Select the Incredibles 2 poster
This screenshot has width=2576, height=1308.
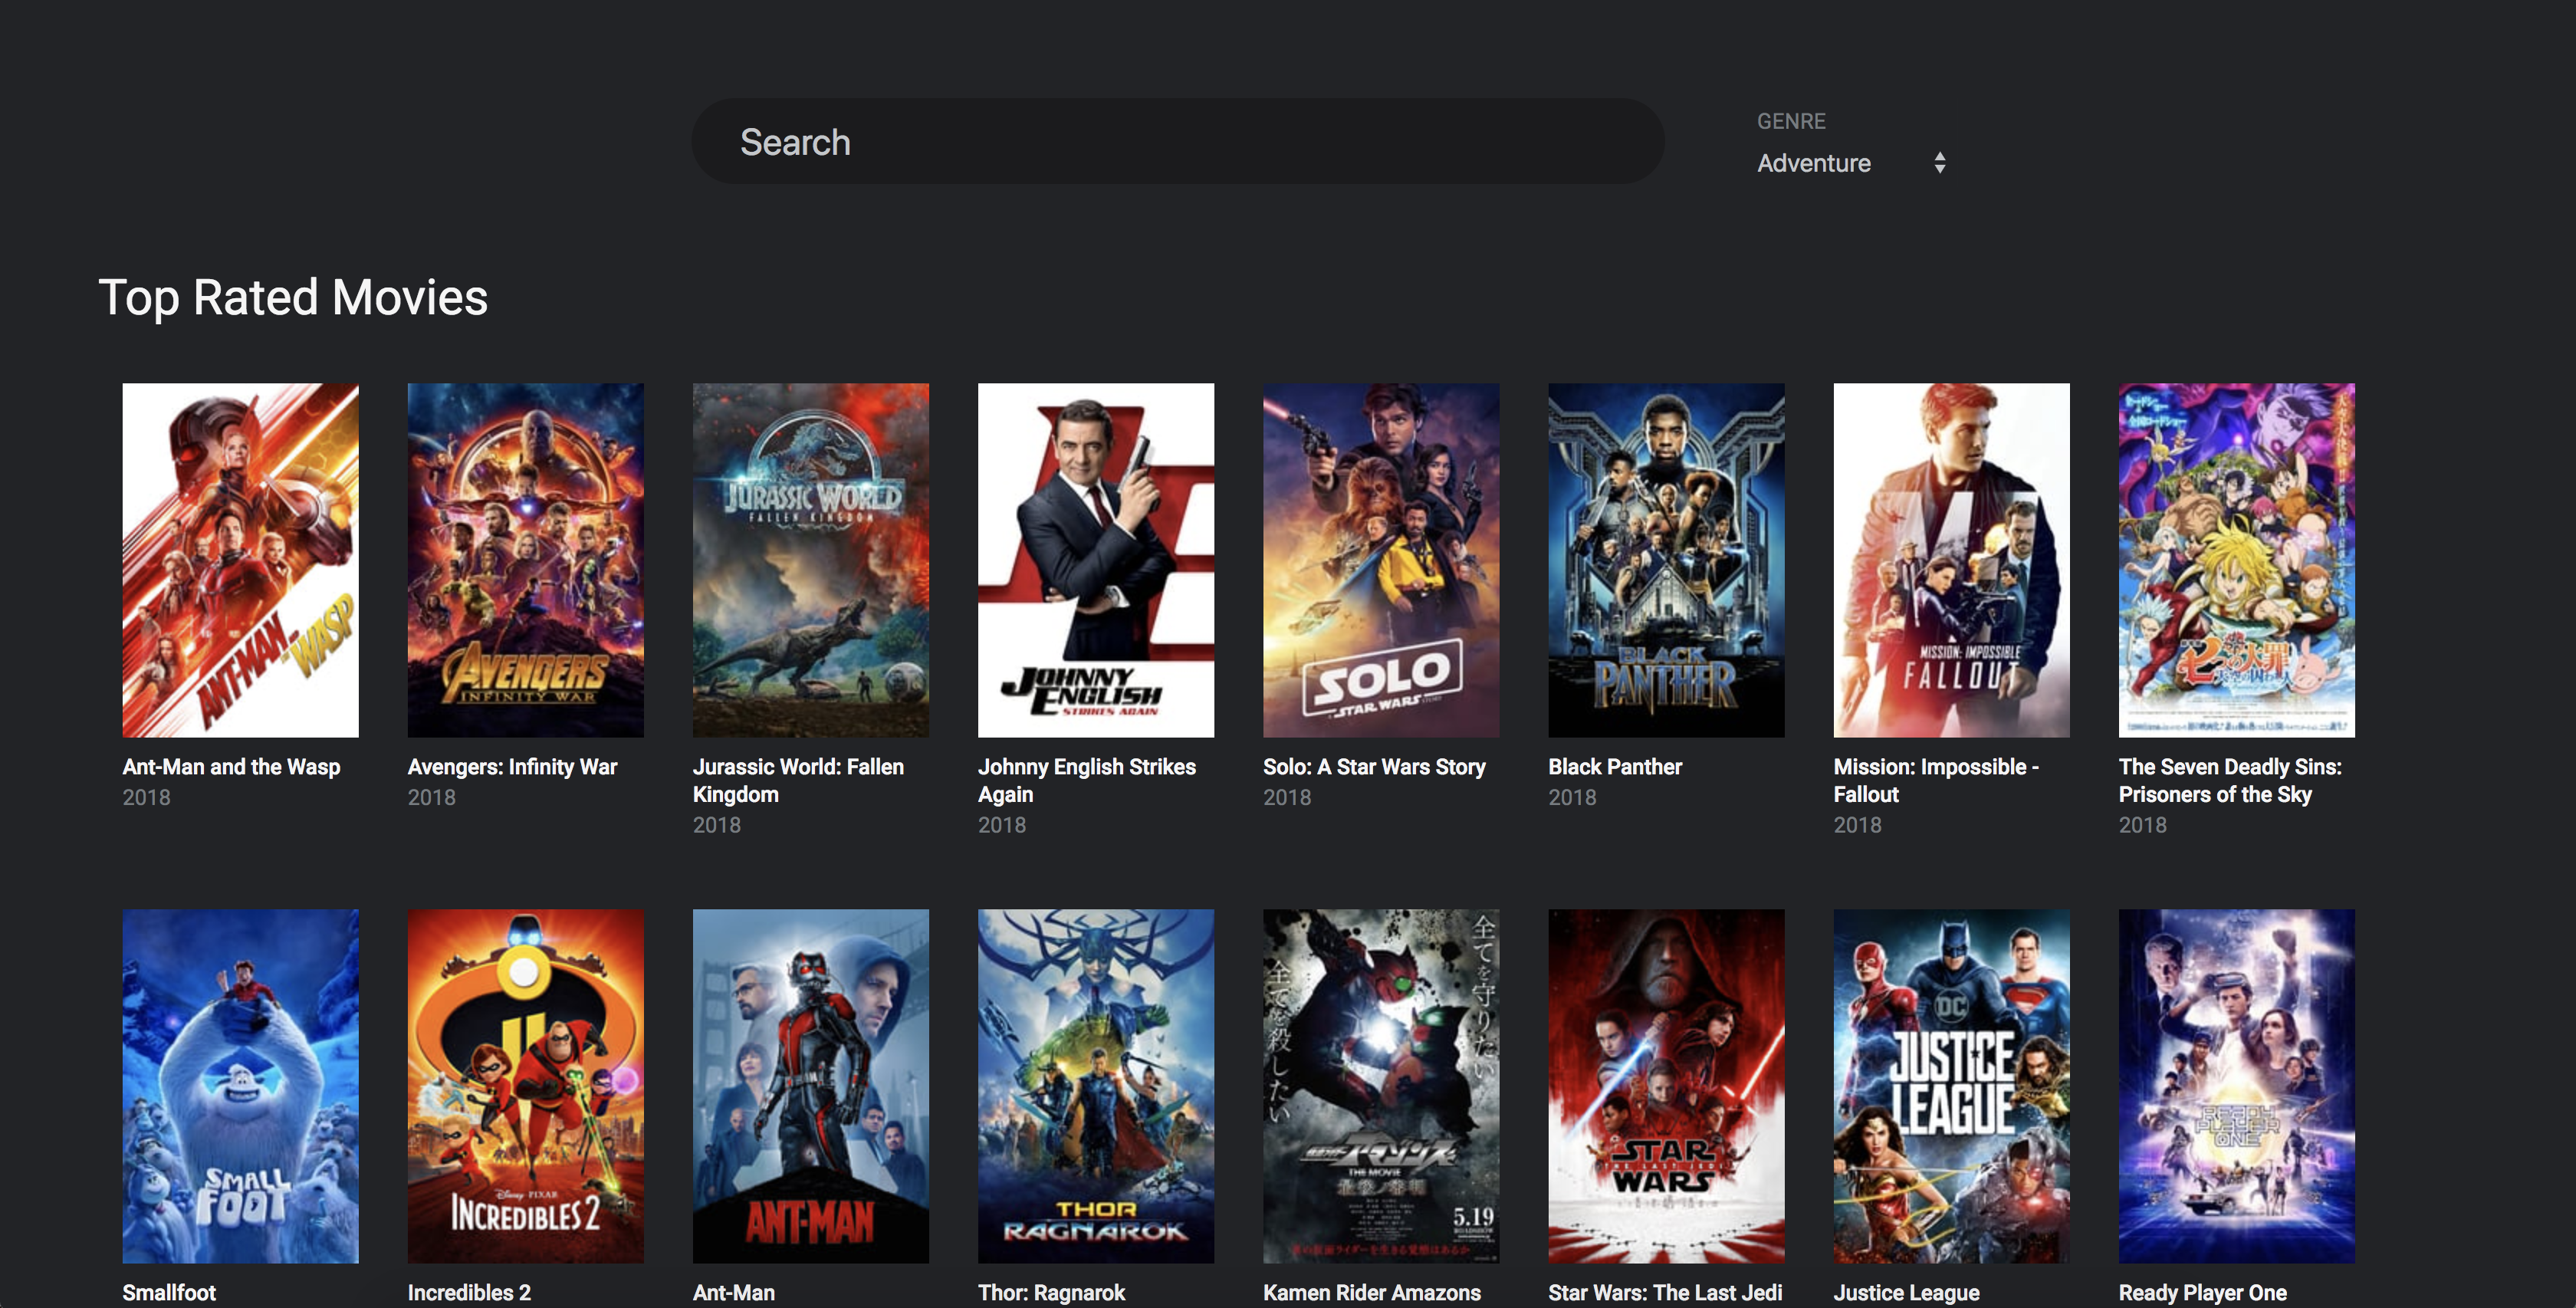click(x=525, y=1085)
